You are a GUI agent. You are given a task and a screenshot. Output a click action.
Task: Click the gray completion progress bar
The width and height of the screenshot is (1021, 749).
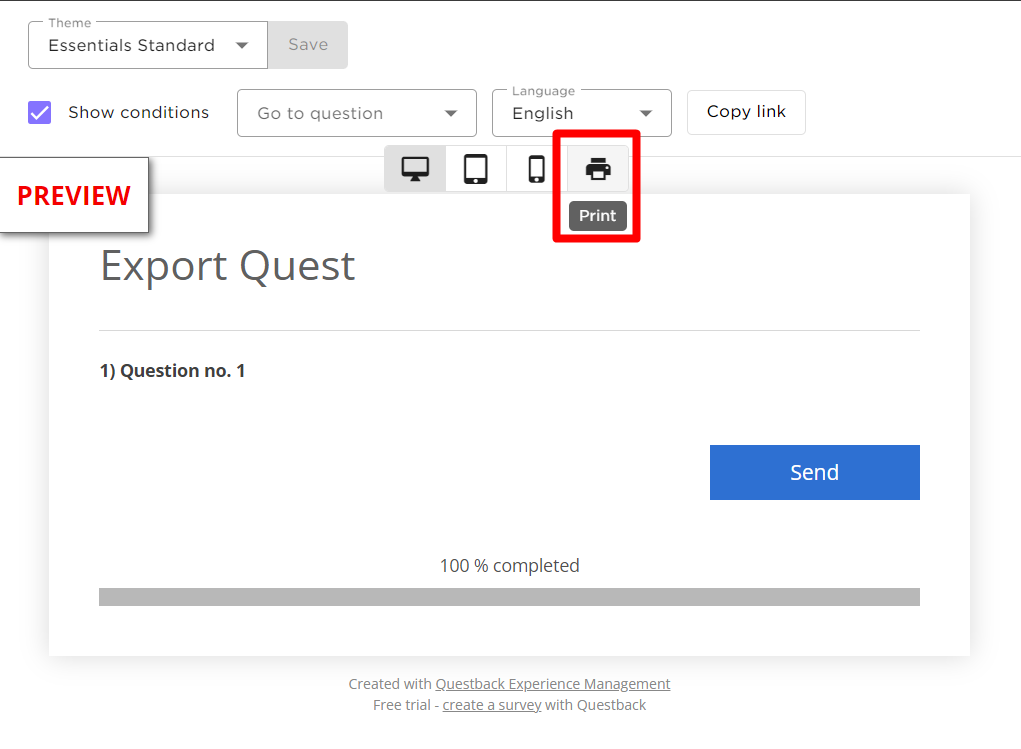(509, 597)
